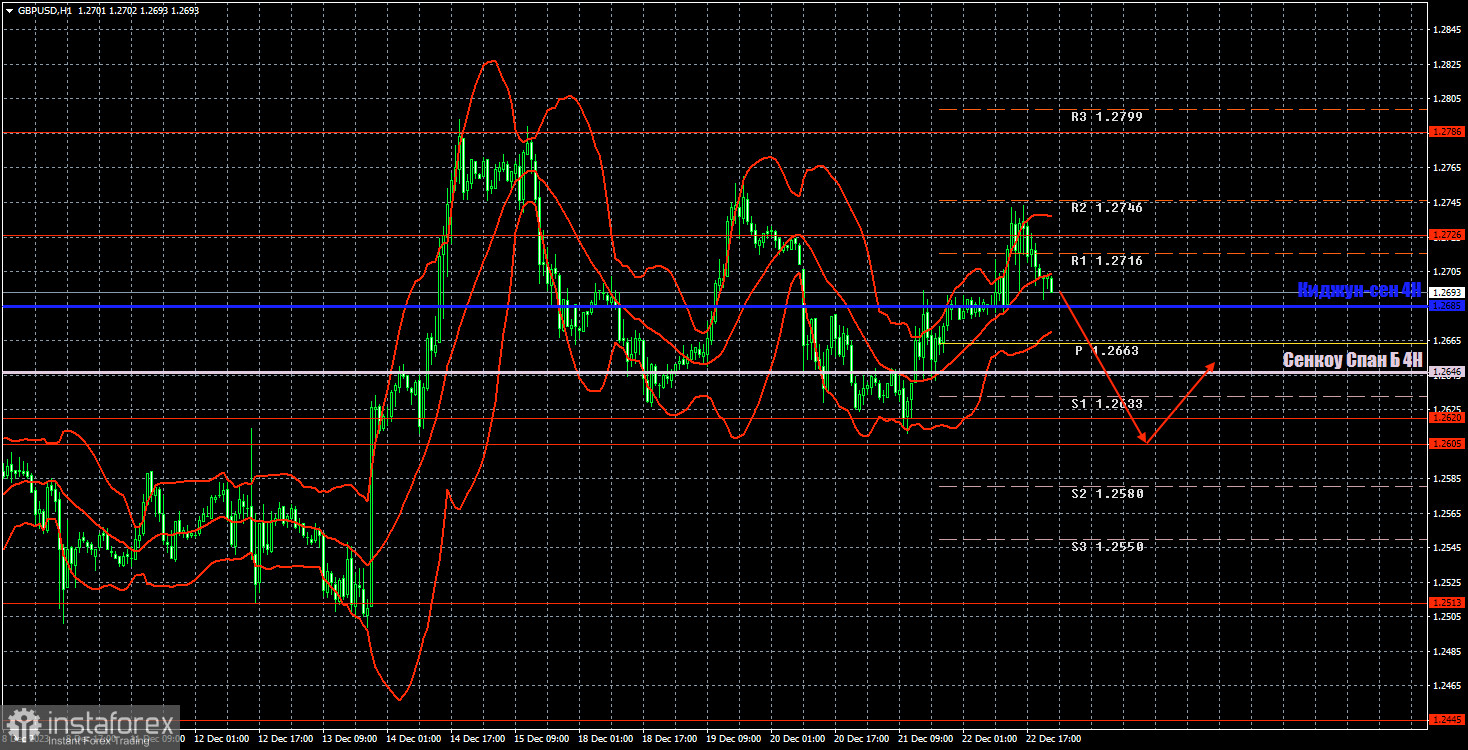Viewport: 1468px width, 750px height.
Task: Click the Киджун-сен 4H line label
Action: pos(1359,290)
